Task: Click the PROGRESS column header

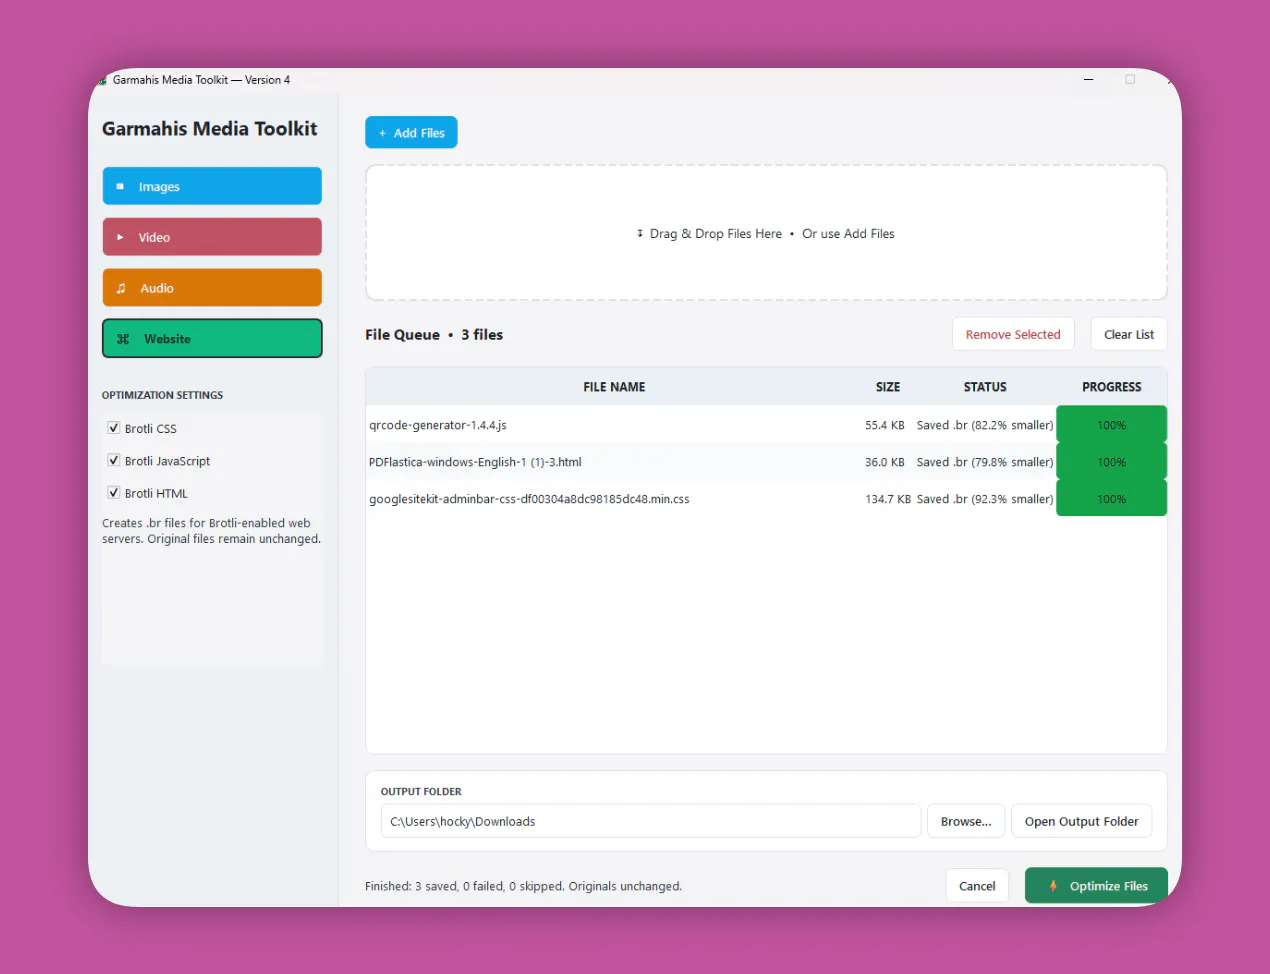Action: click(x=1112, y=387)
